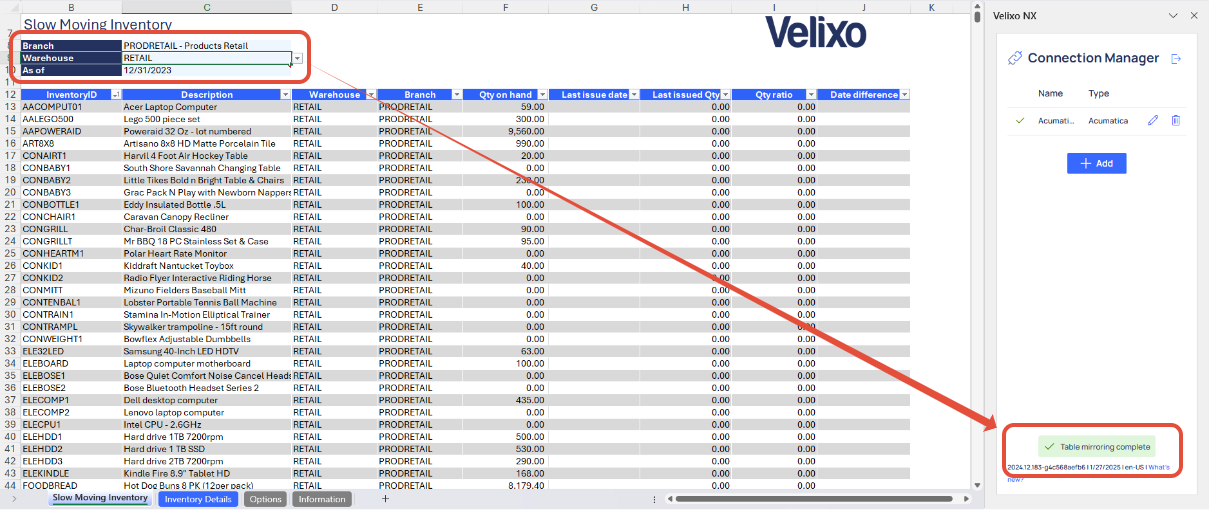Delete the Acumatica connection via trash icon

coord(1176,121)
